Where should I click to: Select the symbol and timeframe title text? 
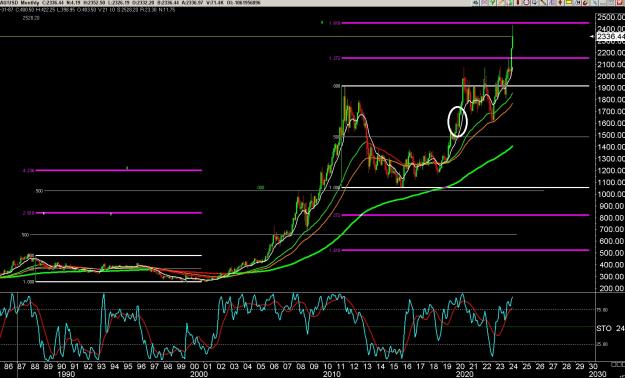coord(20,3)
